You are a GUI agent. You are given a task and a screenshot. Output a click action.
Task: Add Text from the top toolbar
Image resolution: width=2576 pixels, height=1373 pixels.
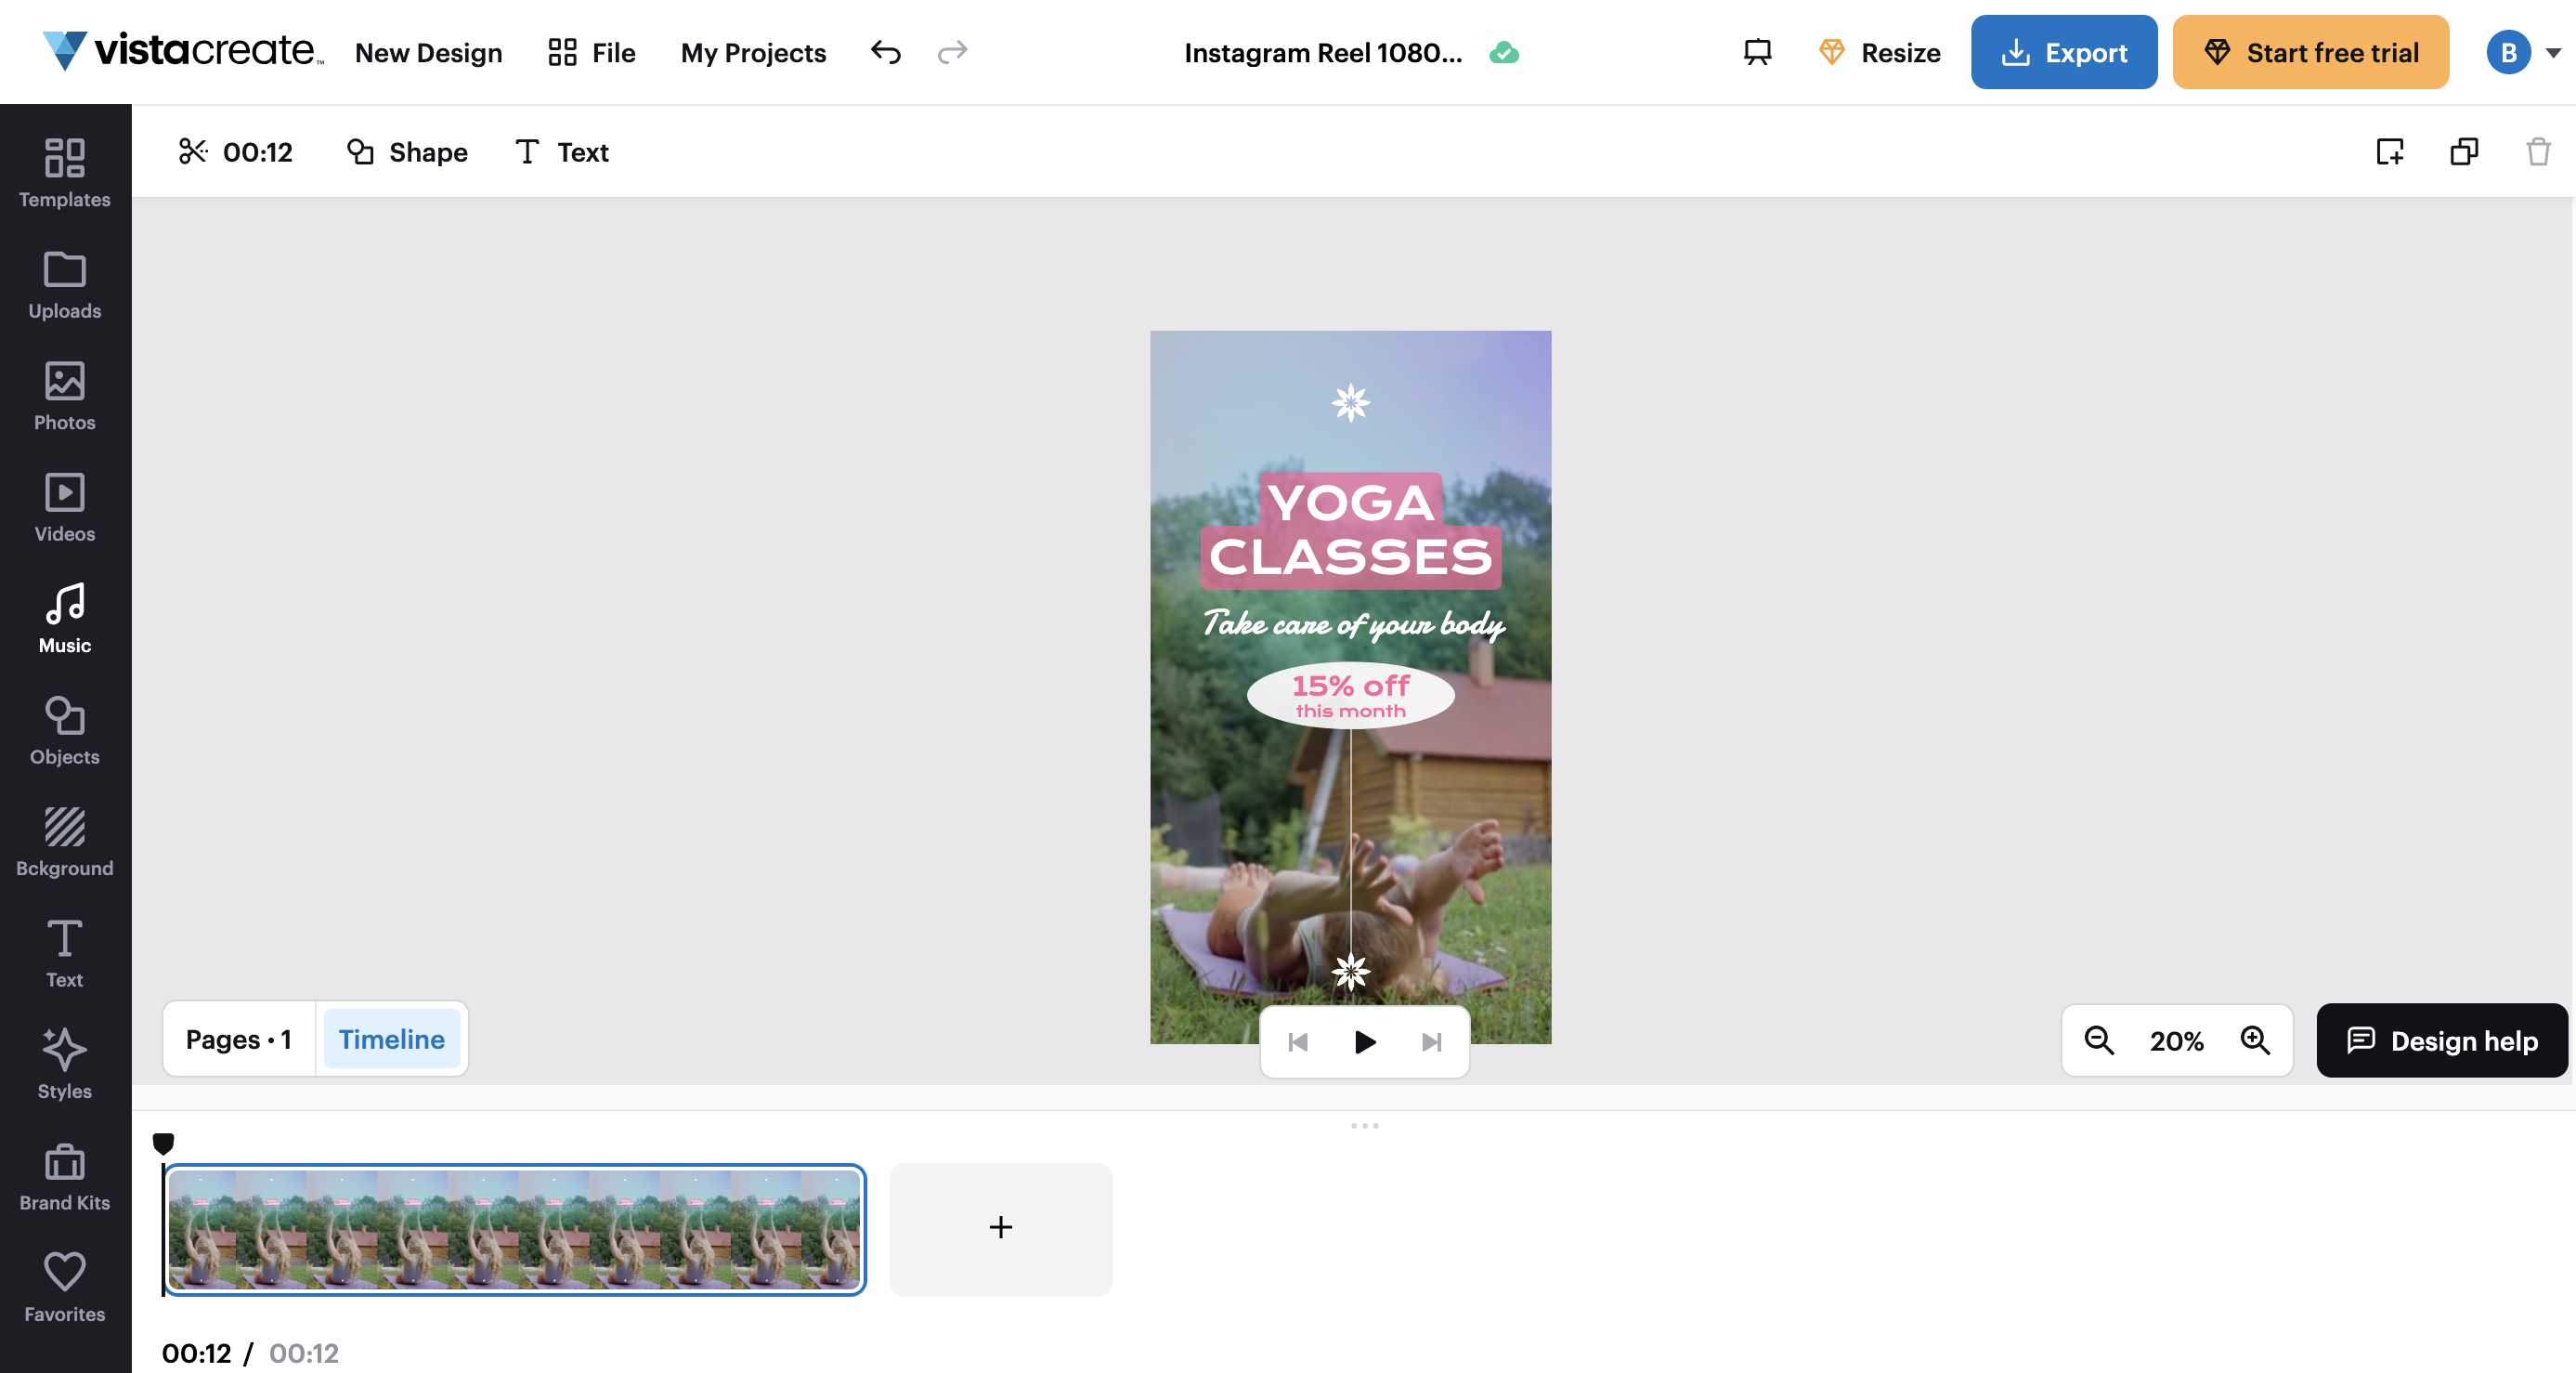pyautogui.click(x=562, y=152)
